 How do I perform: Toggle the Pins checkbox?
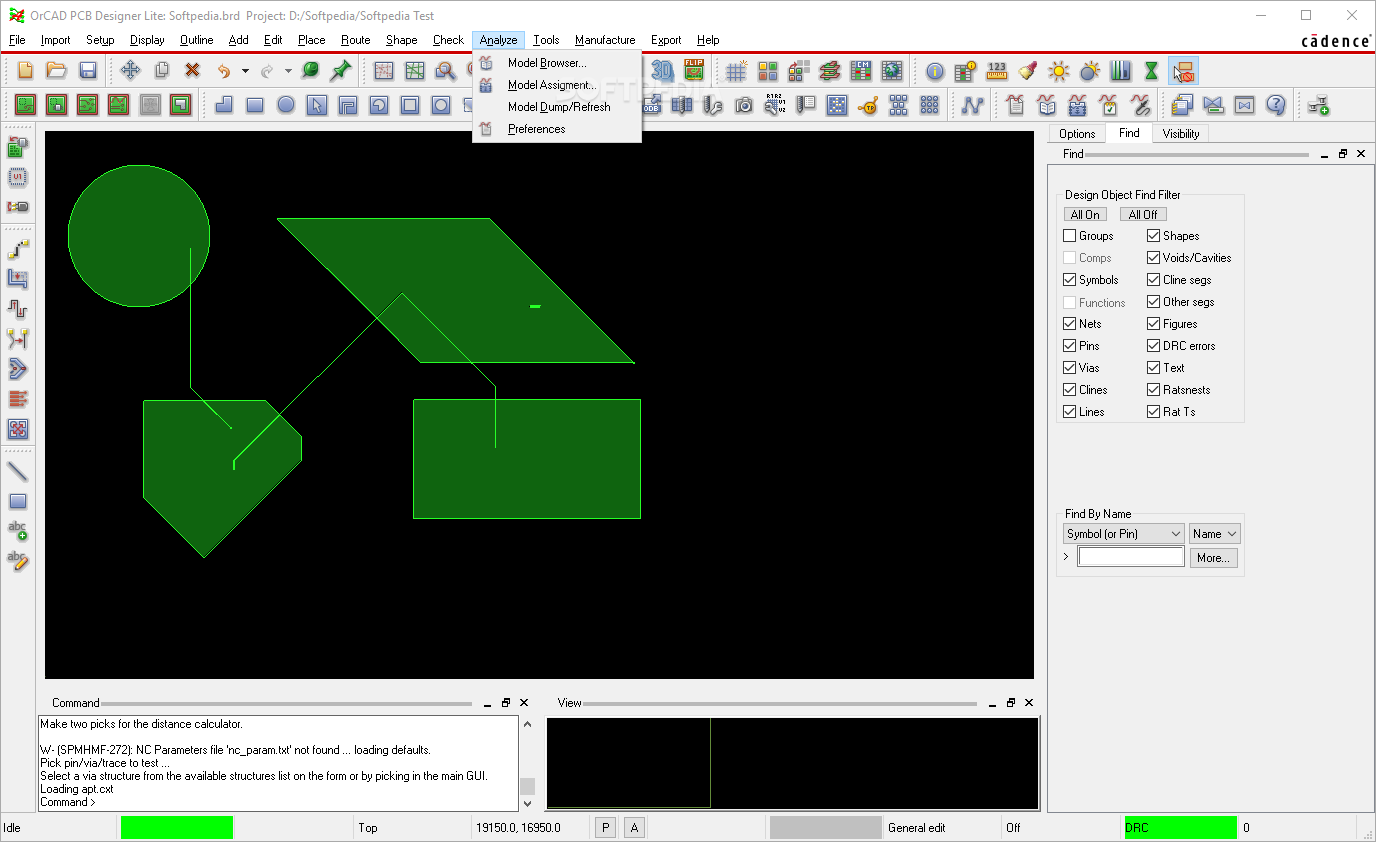[1070, 346]
